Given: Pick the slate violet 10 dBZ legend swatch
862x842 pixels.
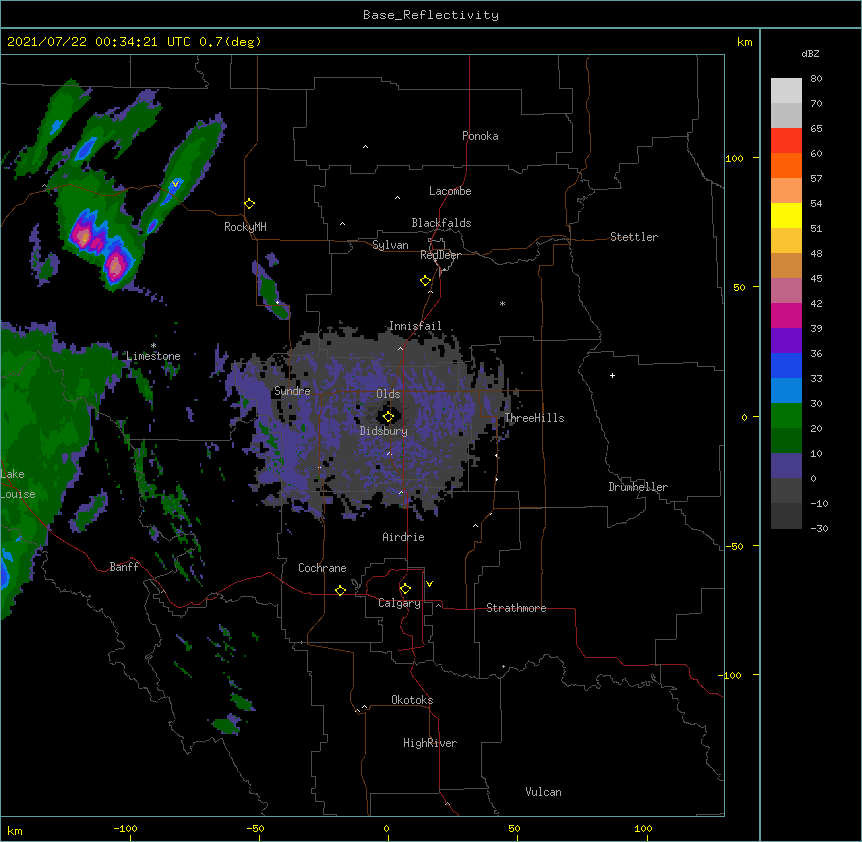Looking at the screenshot, I should [x=786, y=466].
